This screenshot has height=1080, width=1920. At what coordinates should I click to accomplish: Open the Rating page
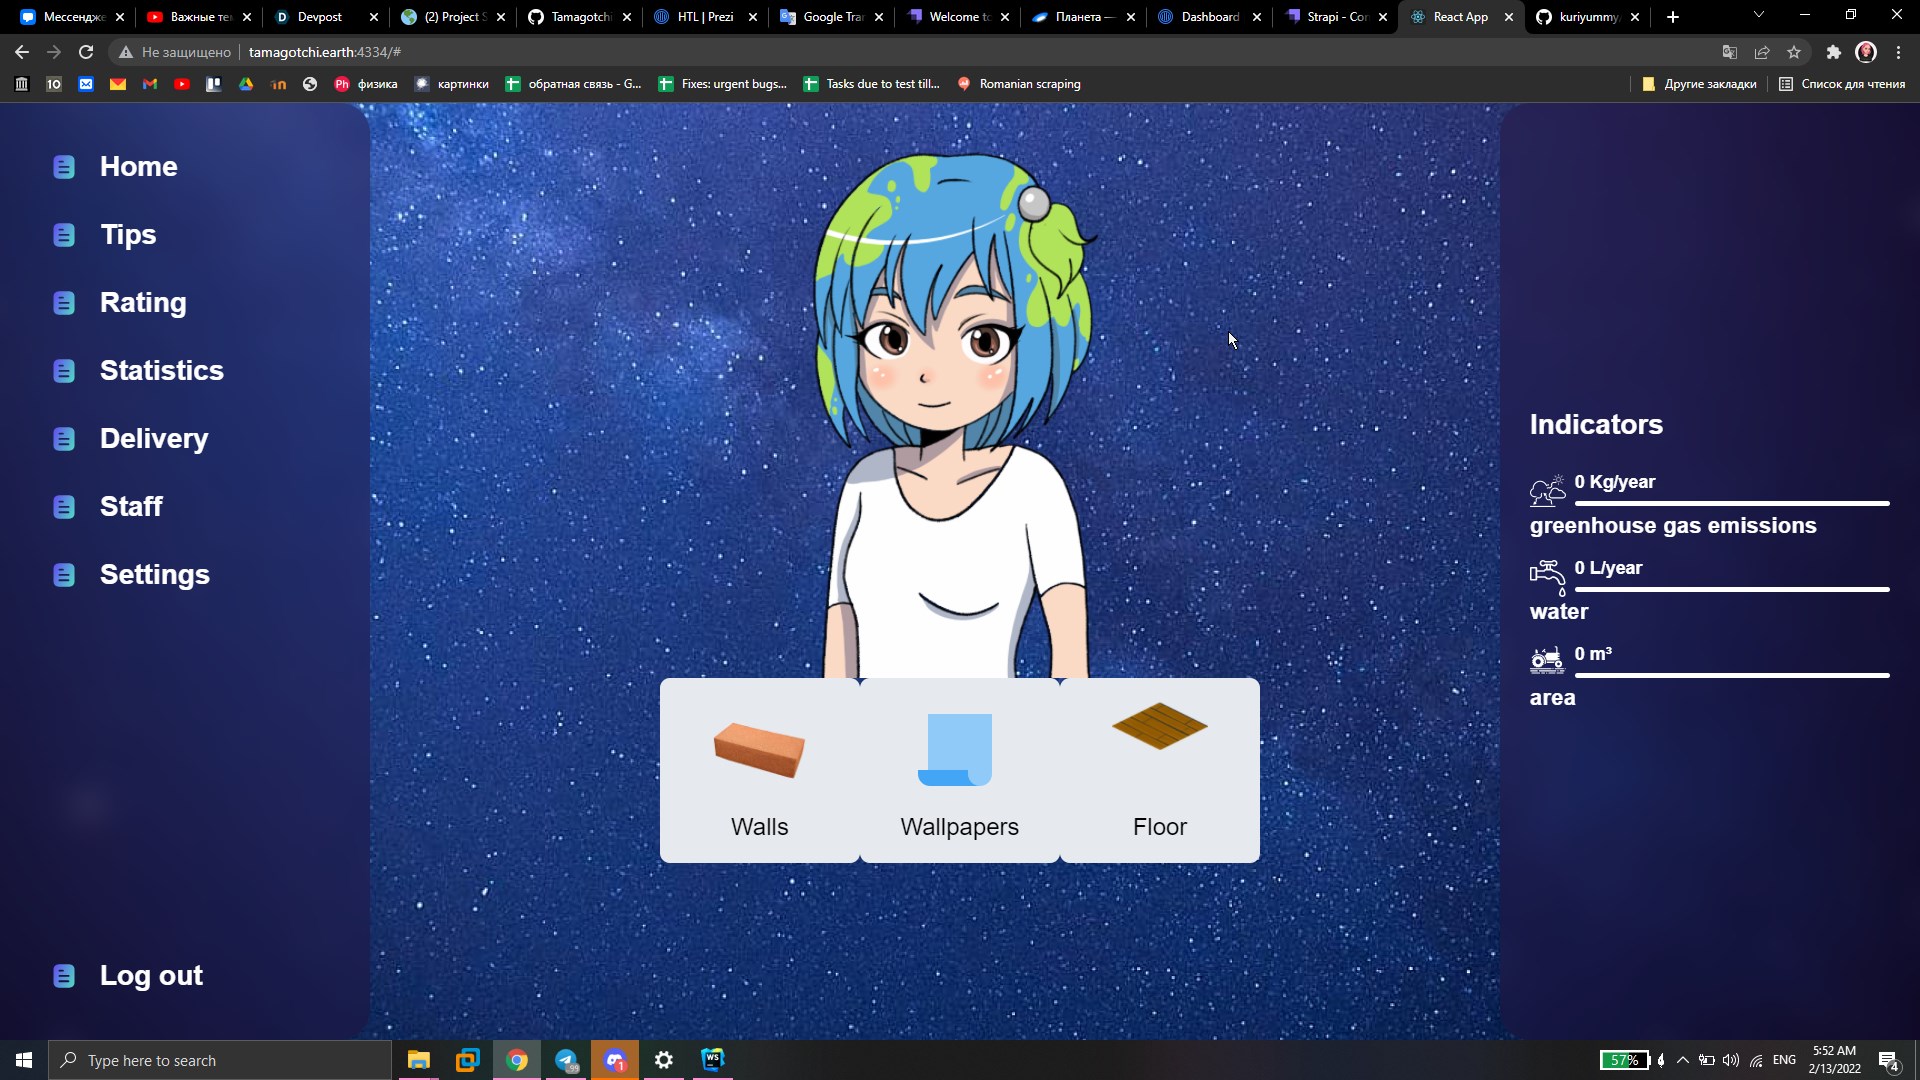pyautogui.click(x=143, y=302)
